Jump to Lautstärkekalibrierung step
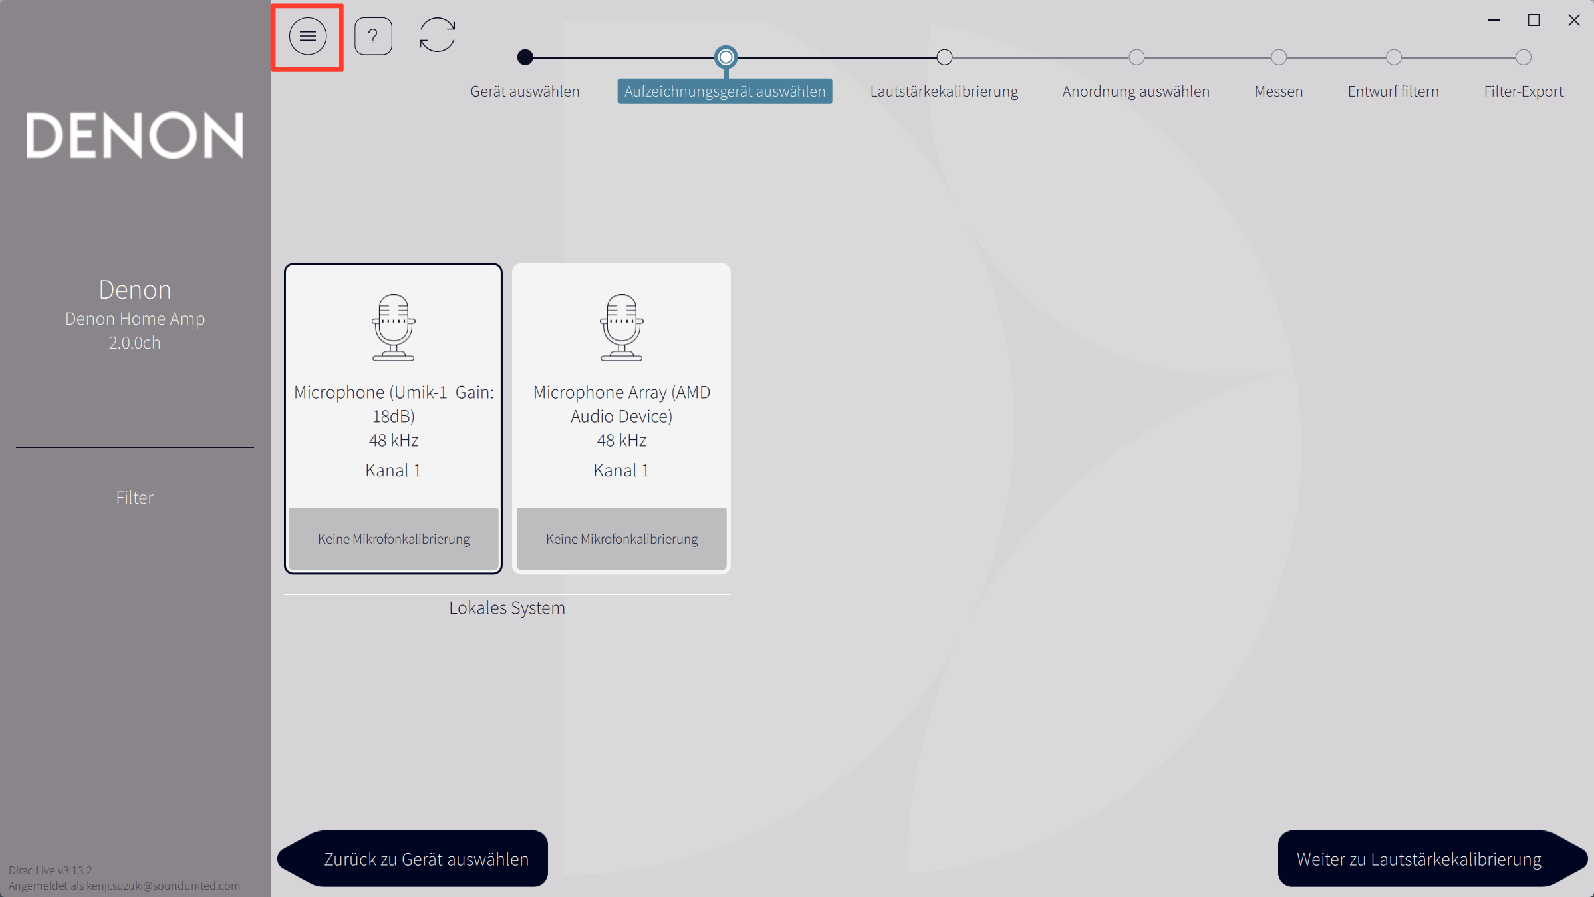This screenshot has height=897, width=1594. (x=944, y=91)
